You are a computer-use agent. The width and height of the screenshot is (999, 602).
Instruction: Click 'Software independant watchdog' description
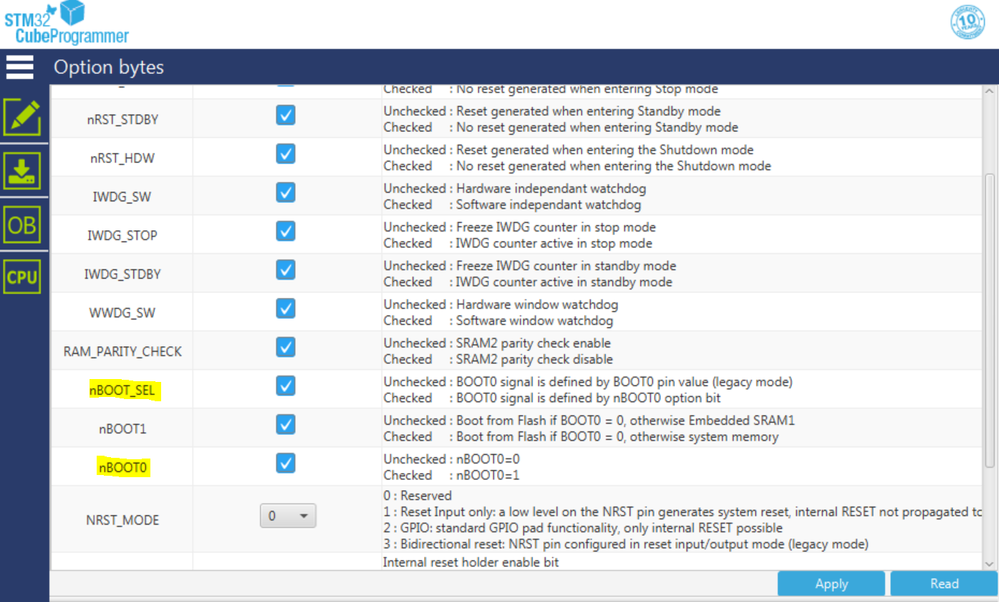click(549, 204)
